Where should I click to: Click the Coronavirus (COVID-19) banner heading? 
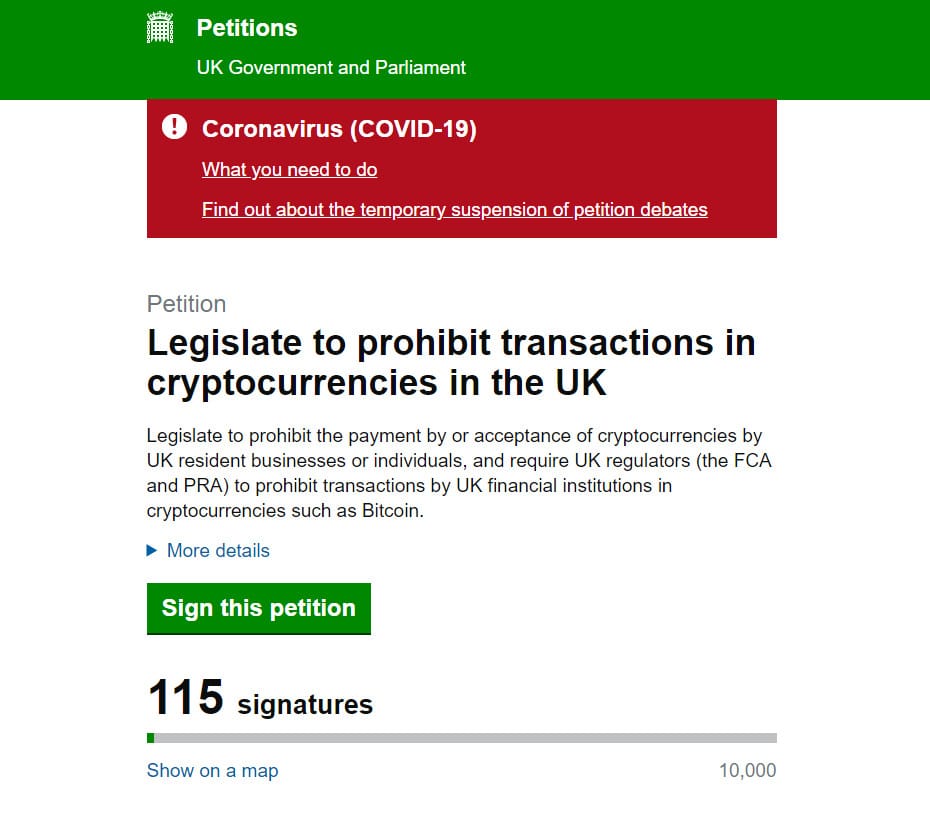tap(339, 129)
